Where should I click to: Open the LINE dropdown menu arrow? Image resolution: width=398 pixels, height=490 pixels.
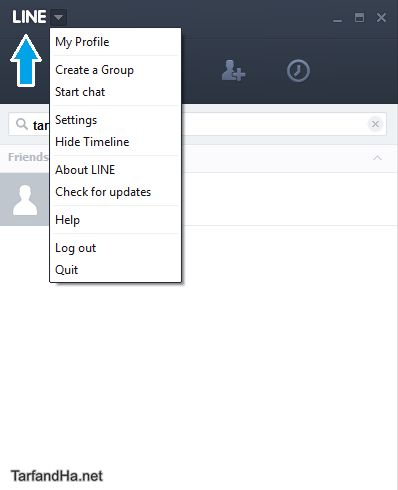59,17
